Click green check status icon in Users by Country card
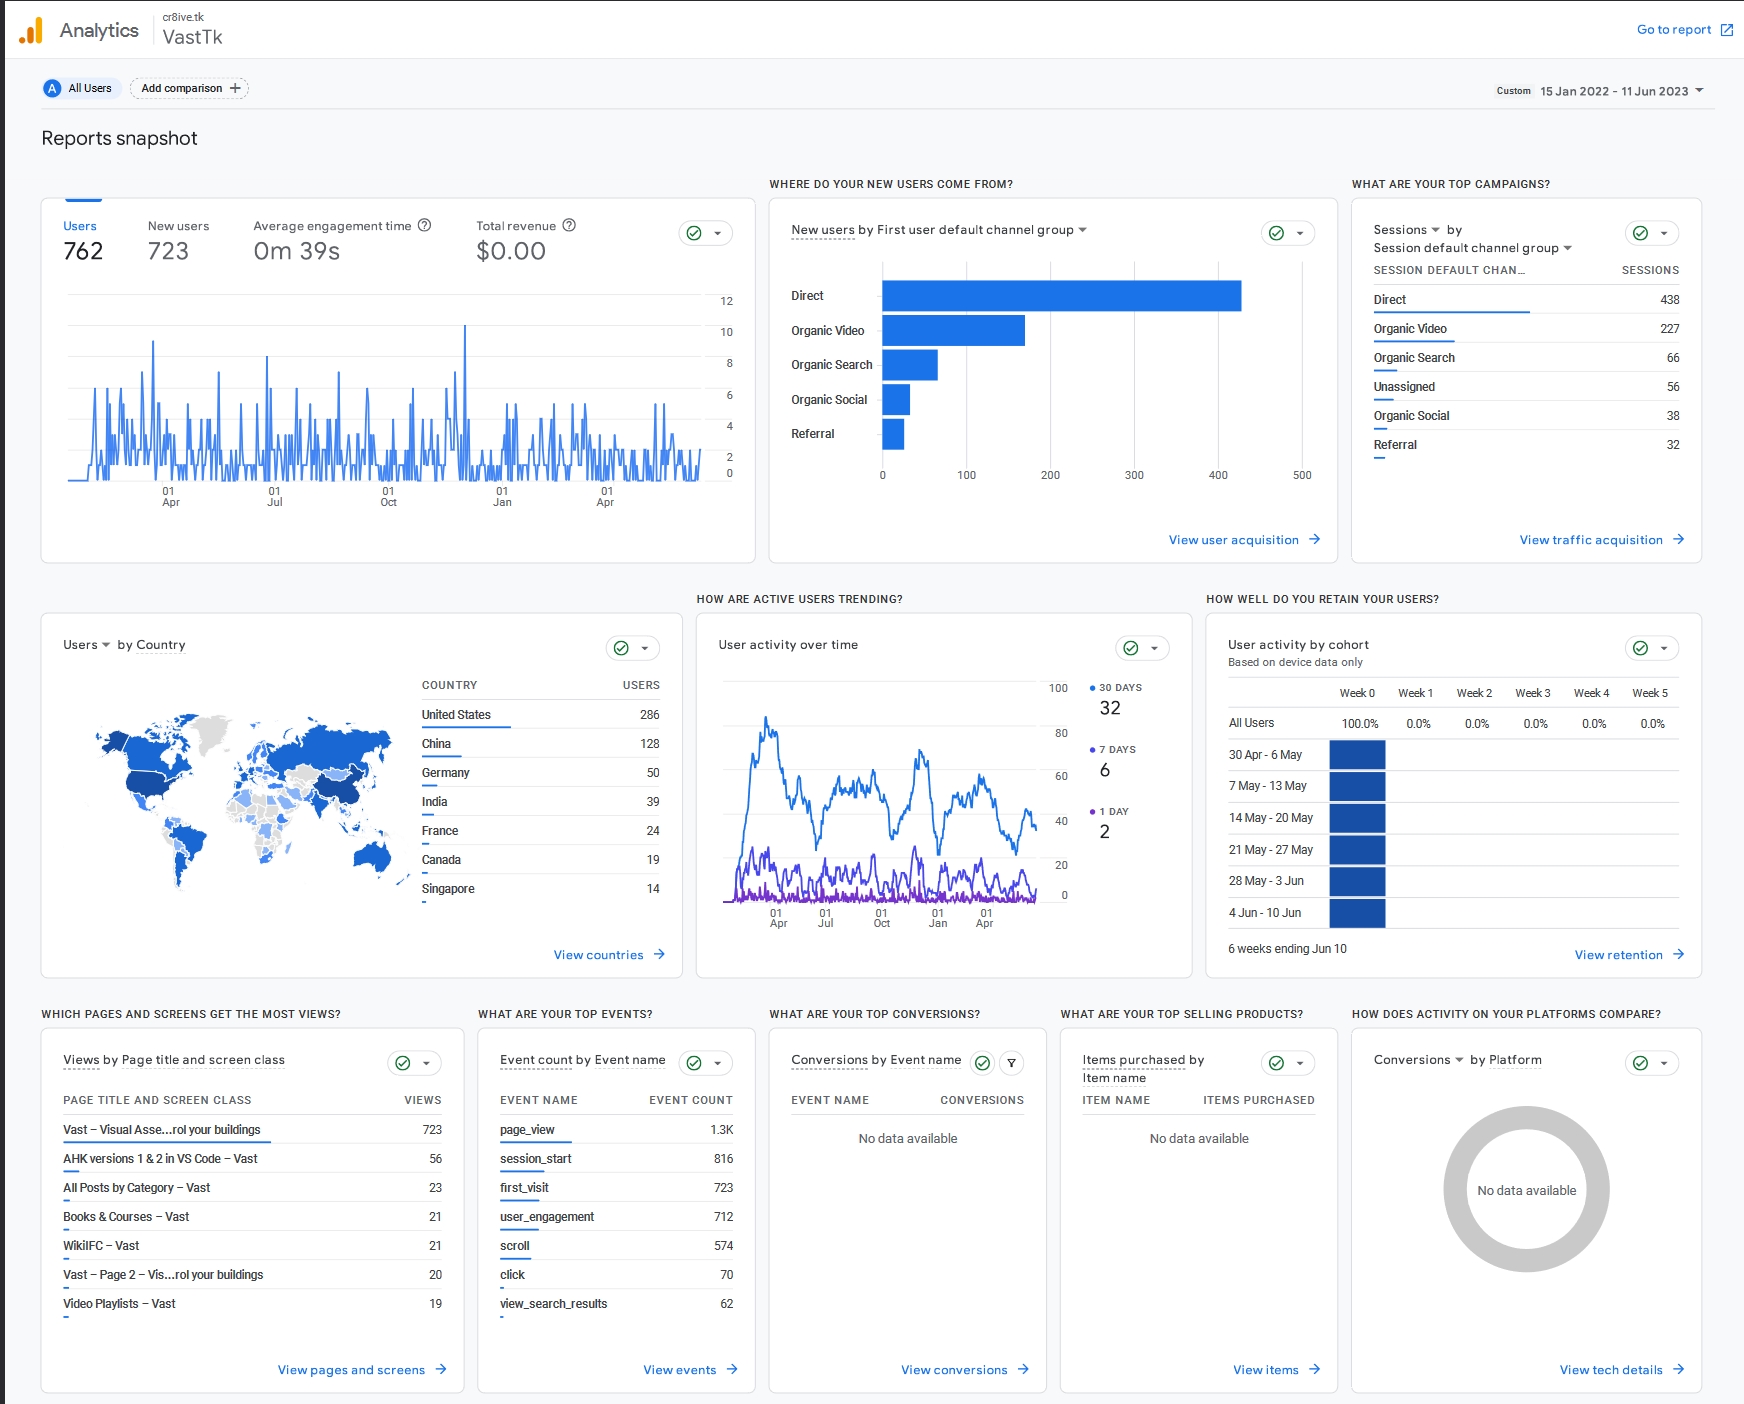The width and height of the screenshot is (1744, 1404). click(621, 648)
